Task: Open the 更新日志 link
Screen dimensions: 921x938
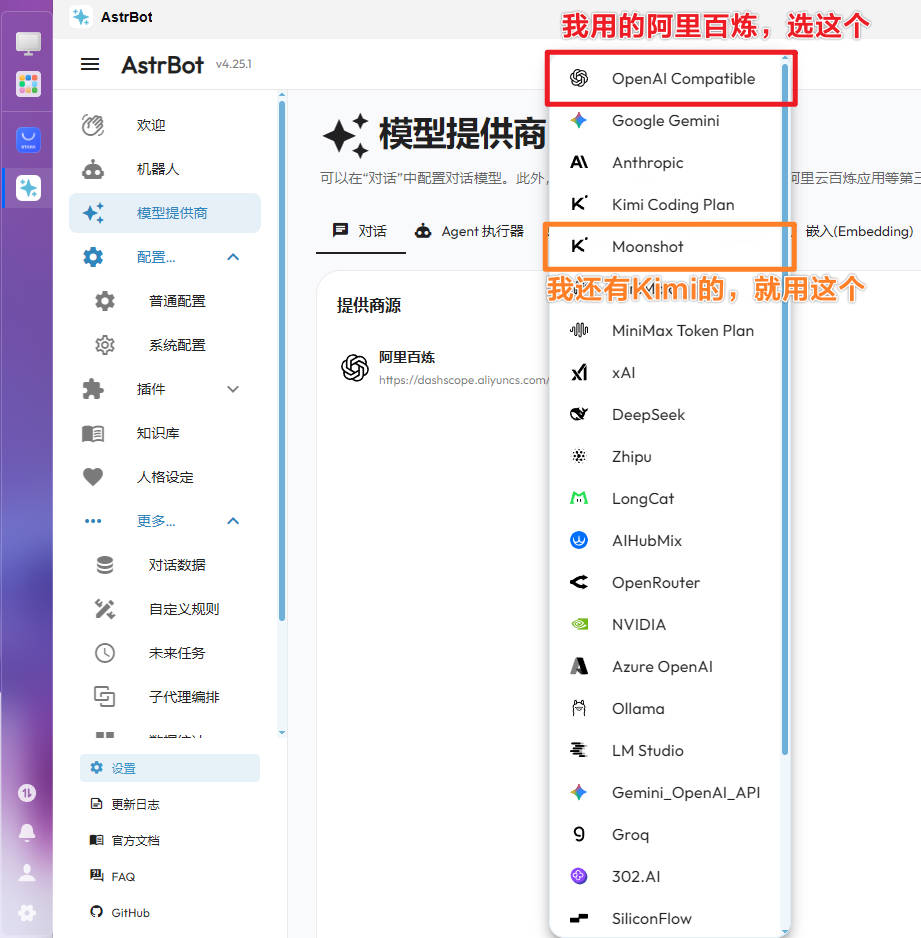Action: click(135, 804)
